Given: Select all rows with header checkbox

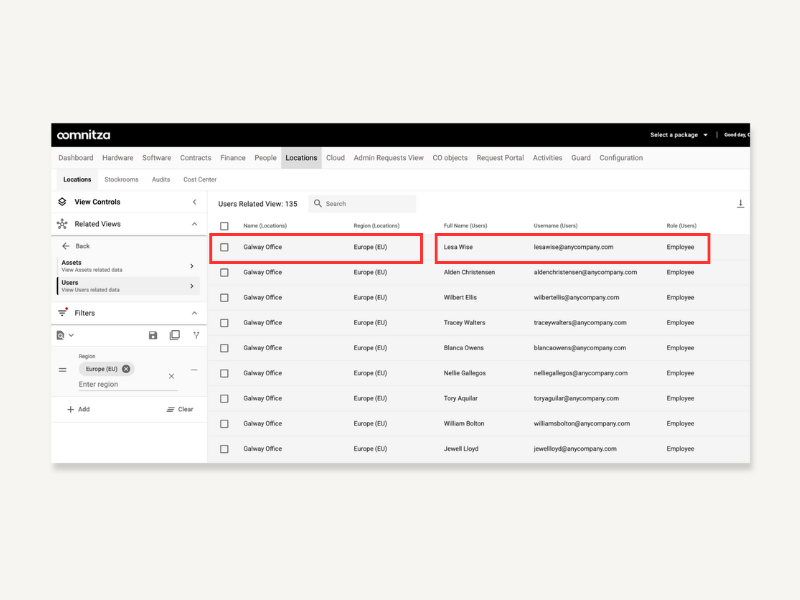Looking at the screenshot, I should point(224,226).
